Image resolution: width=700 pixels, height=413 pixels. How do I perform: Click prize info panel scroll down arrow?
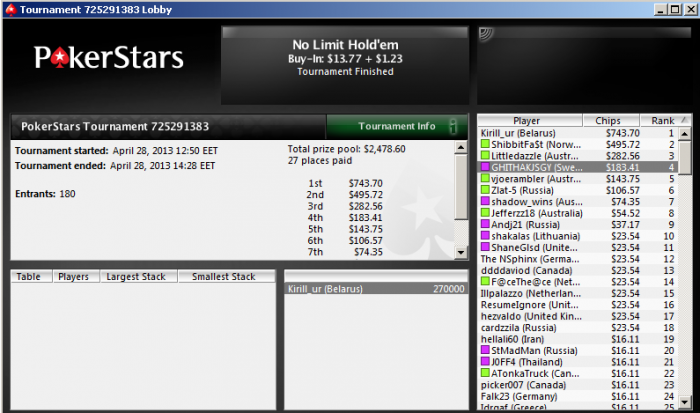coord(461,253)
